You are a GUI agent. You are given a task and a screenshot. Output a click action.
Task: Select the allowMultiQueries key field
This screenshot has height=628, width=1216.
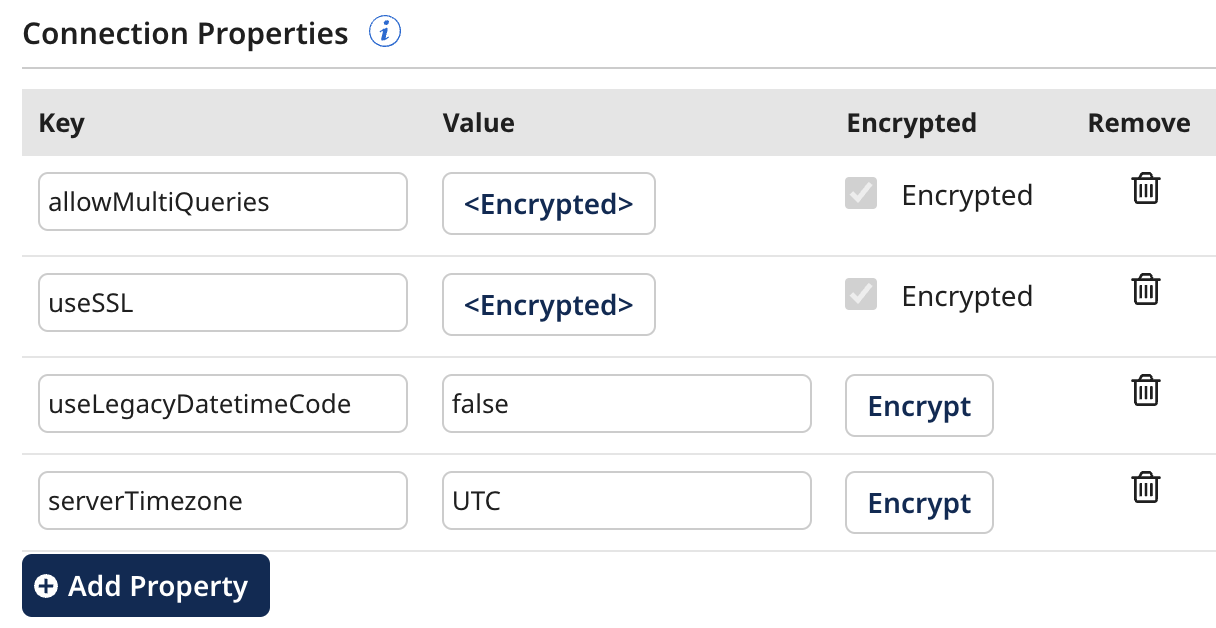pos(222,201)
